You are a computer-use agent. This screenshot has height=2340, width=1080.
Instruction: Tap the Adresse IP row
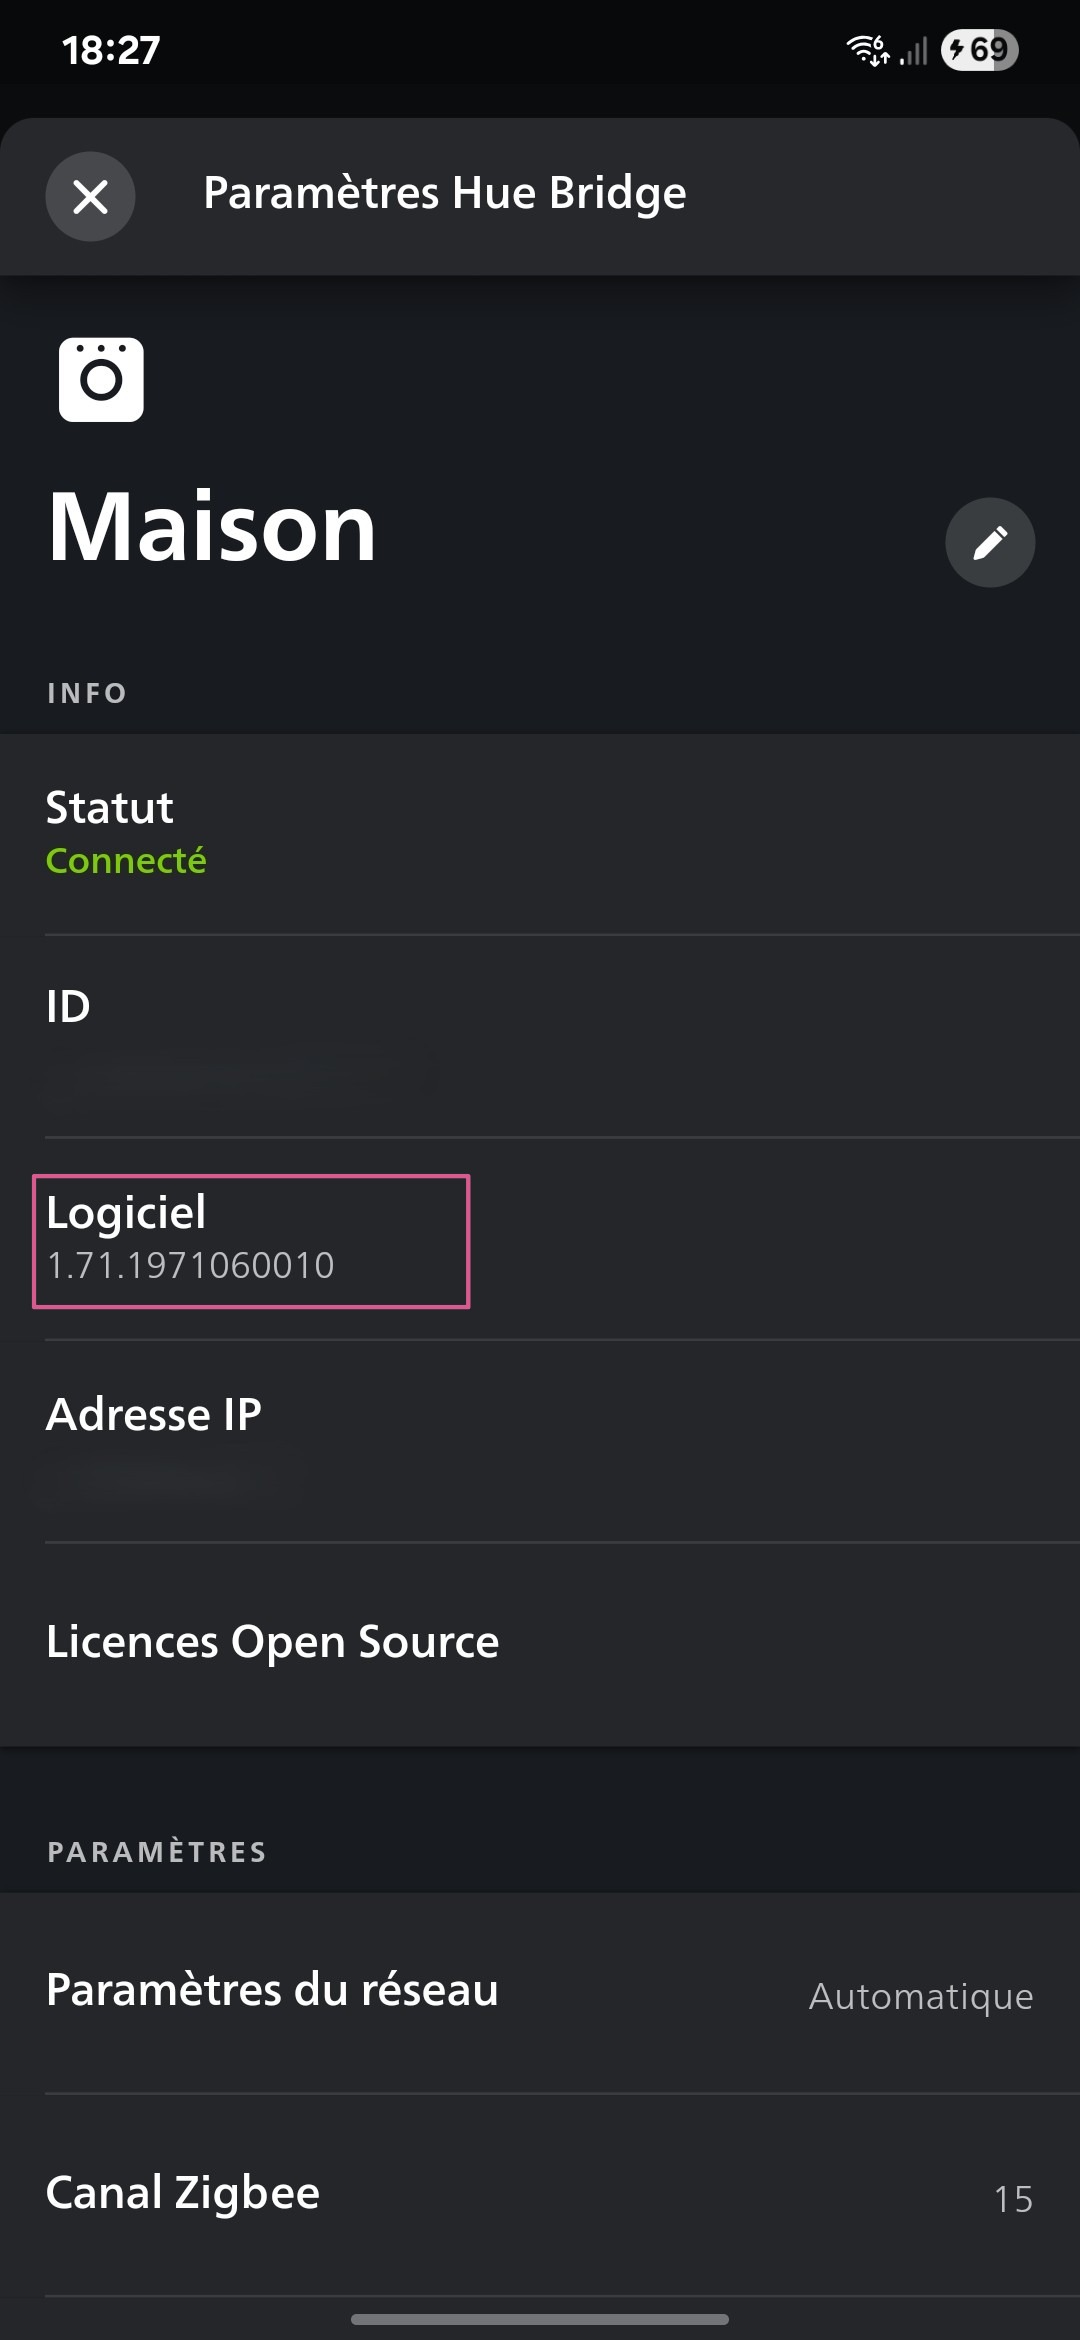tap(540, 1441)
